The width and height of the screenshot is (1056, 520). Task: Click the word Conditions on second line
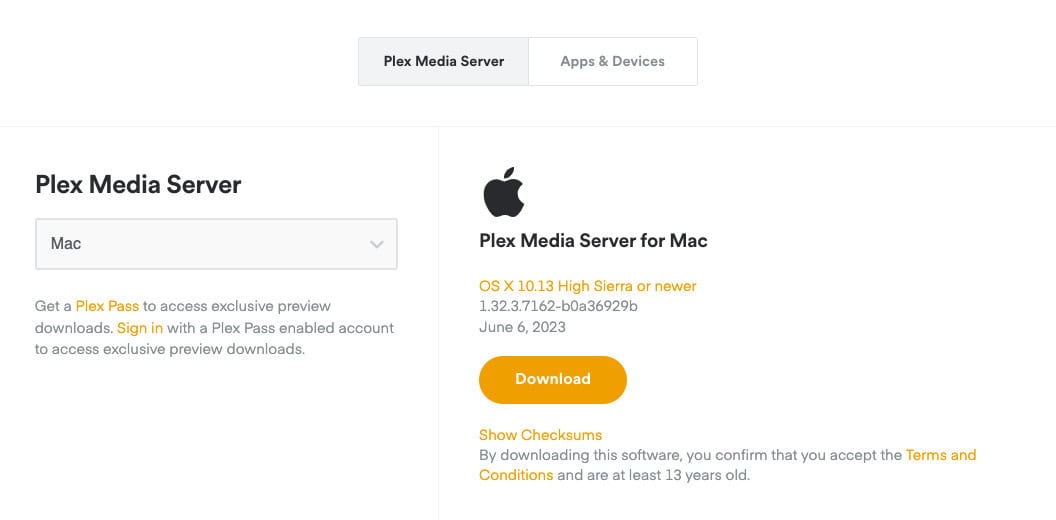pos(516,475)
